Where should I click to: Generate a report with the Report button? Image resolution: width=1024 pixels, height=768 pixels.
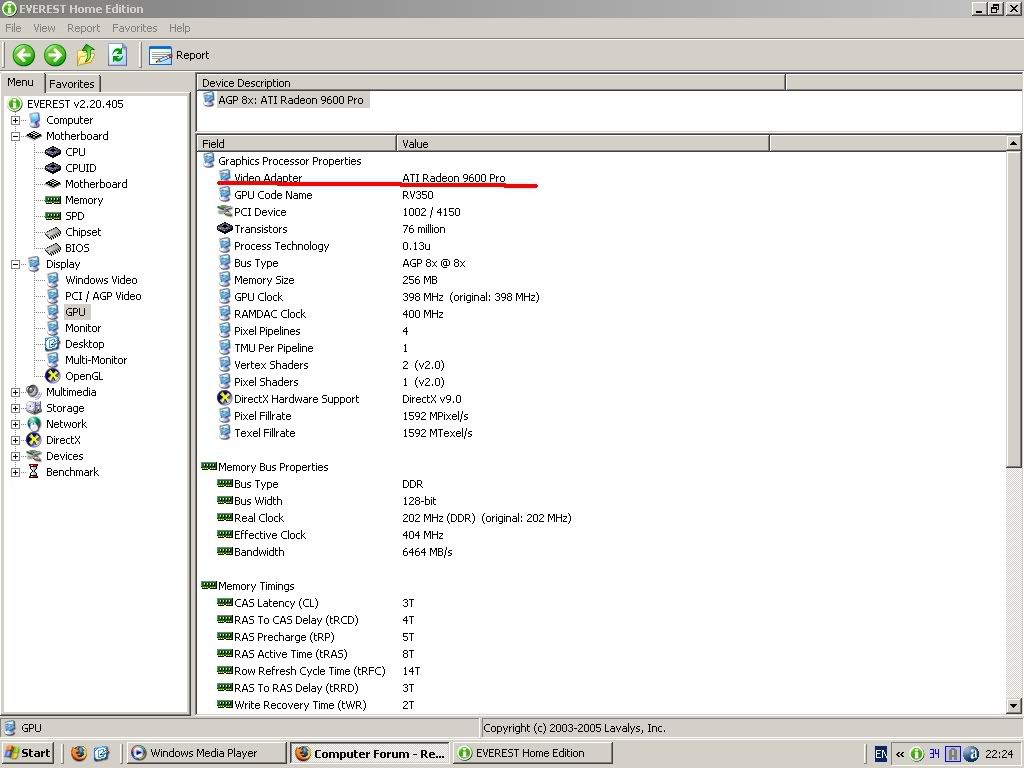click(x=180, y=55)
